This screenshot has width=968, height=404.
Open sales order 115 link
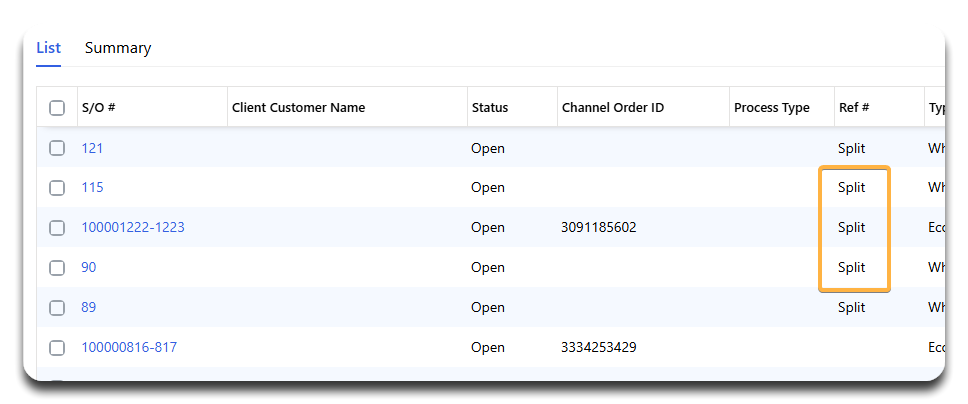click(92, 188)
